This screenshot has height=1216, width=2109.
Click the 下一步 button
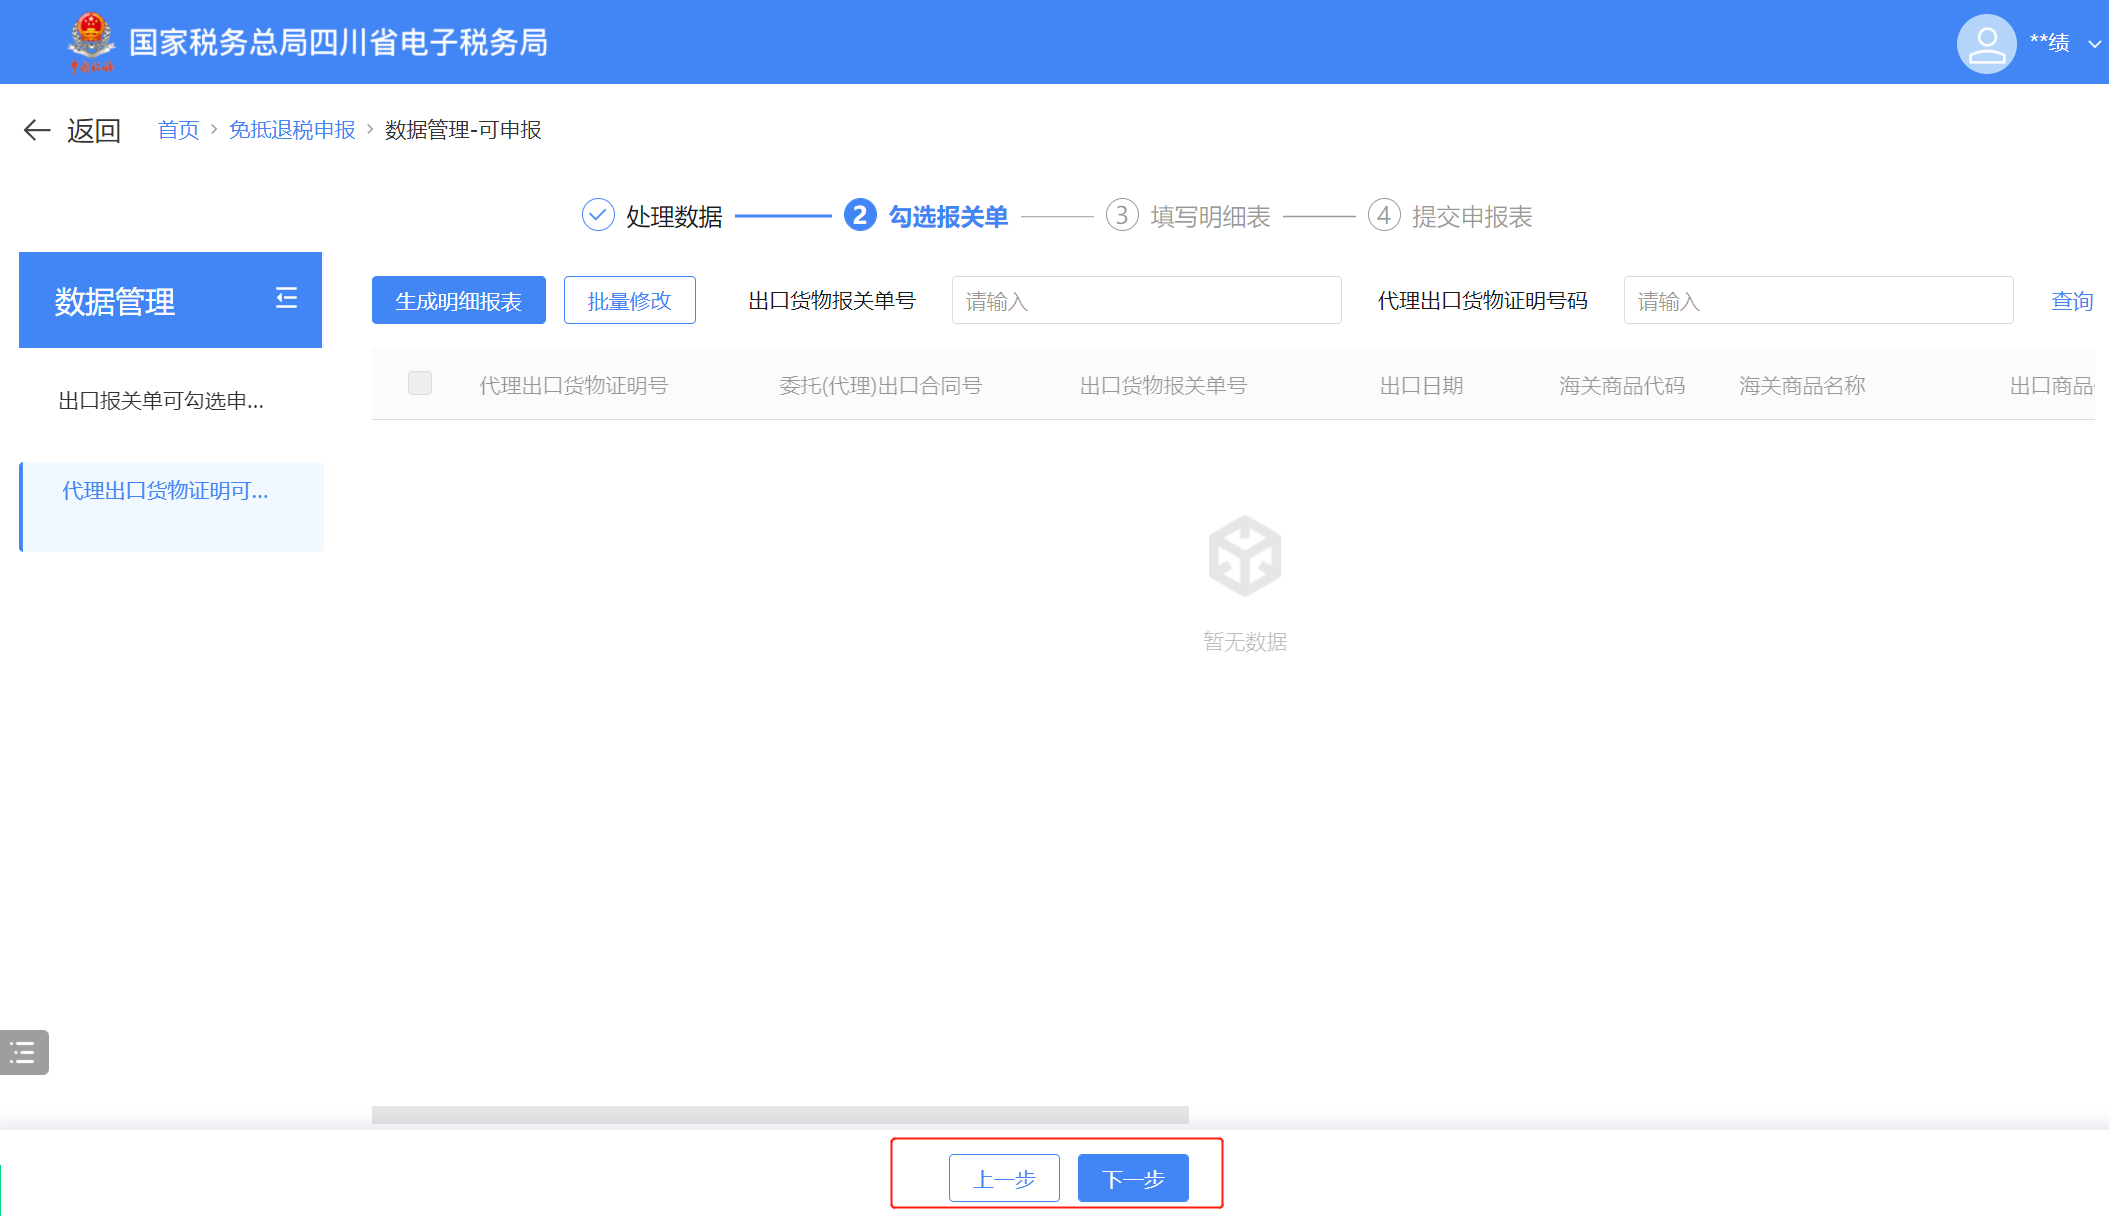1133,1179
